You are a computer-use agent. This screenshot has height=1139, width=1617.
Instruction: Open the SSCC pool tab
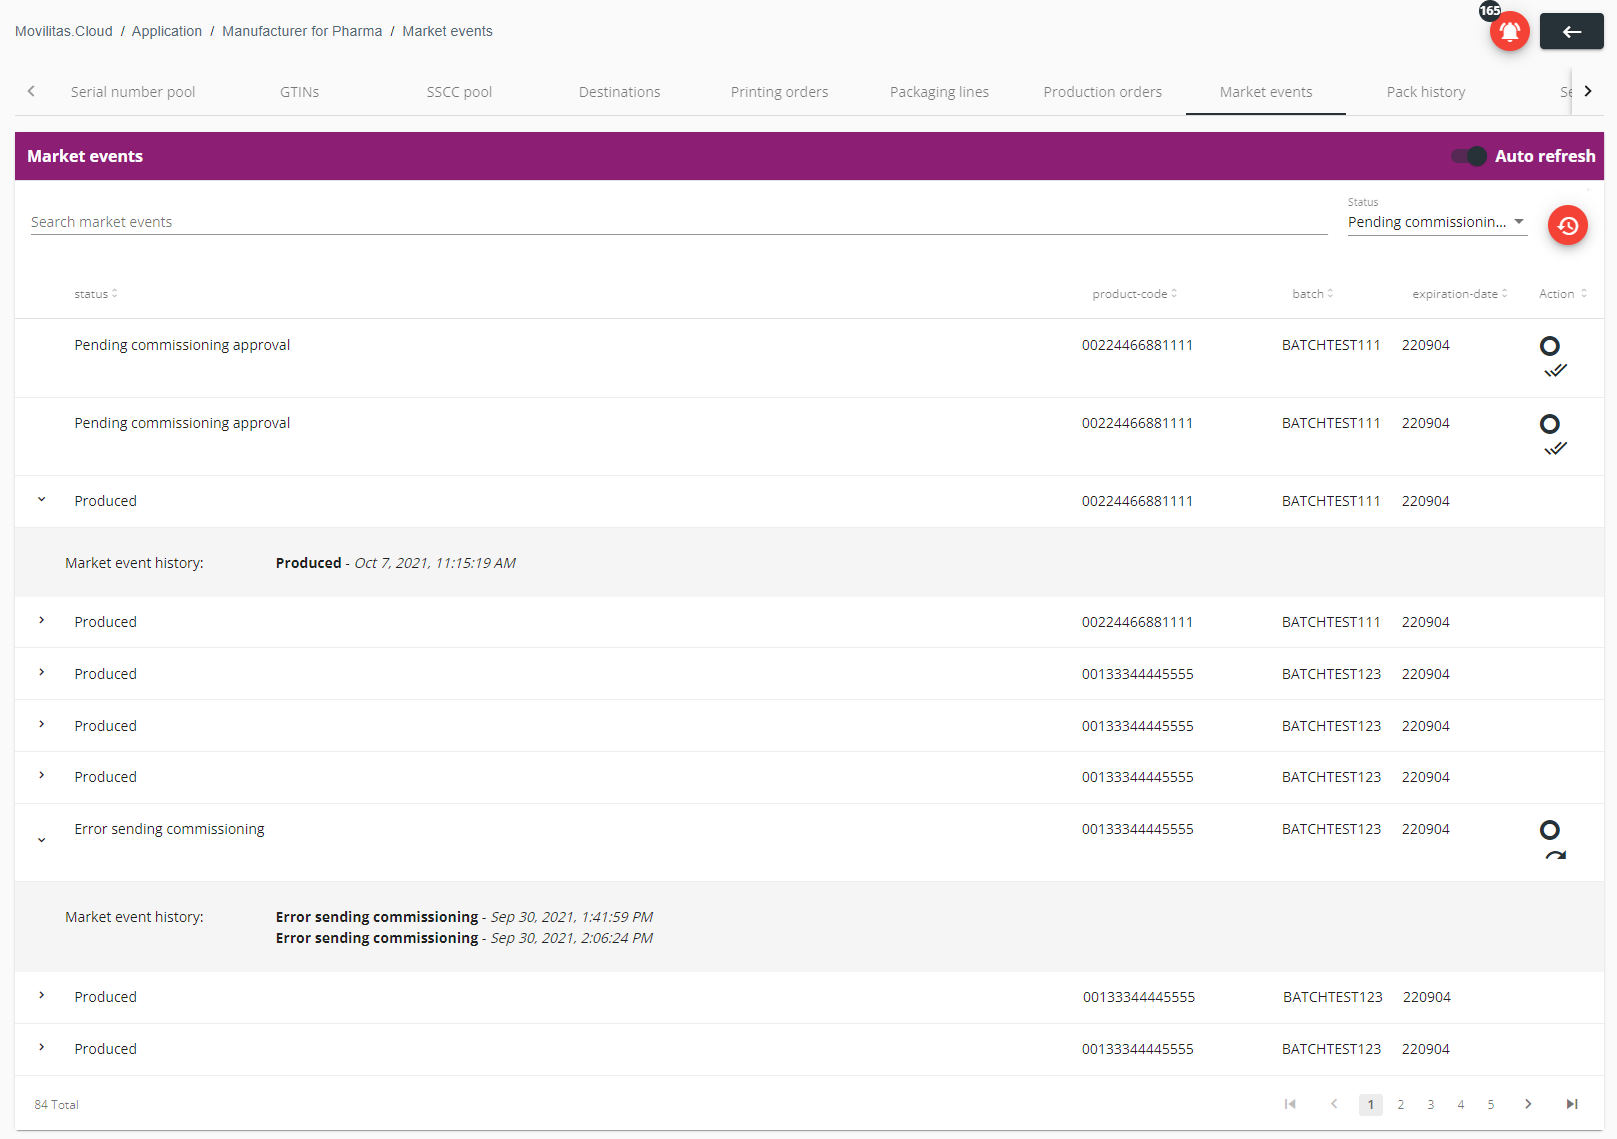pos(459,92)
